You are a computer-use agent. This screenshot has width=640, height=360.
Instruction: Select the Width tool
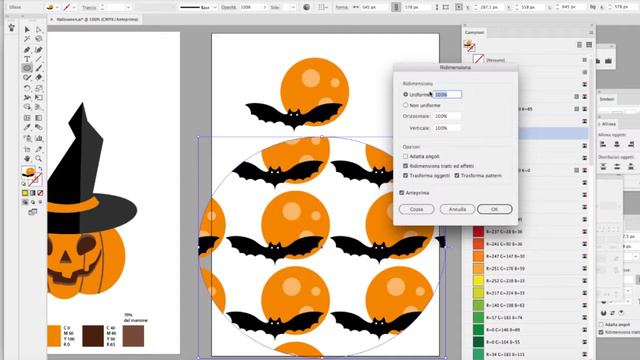click(27, 98)
